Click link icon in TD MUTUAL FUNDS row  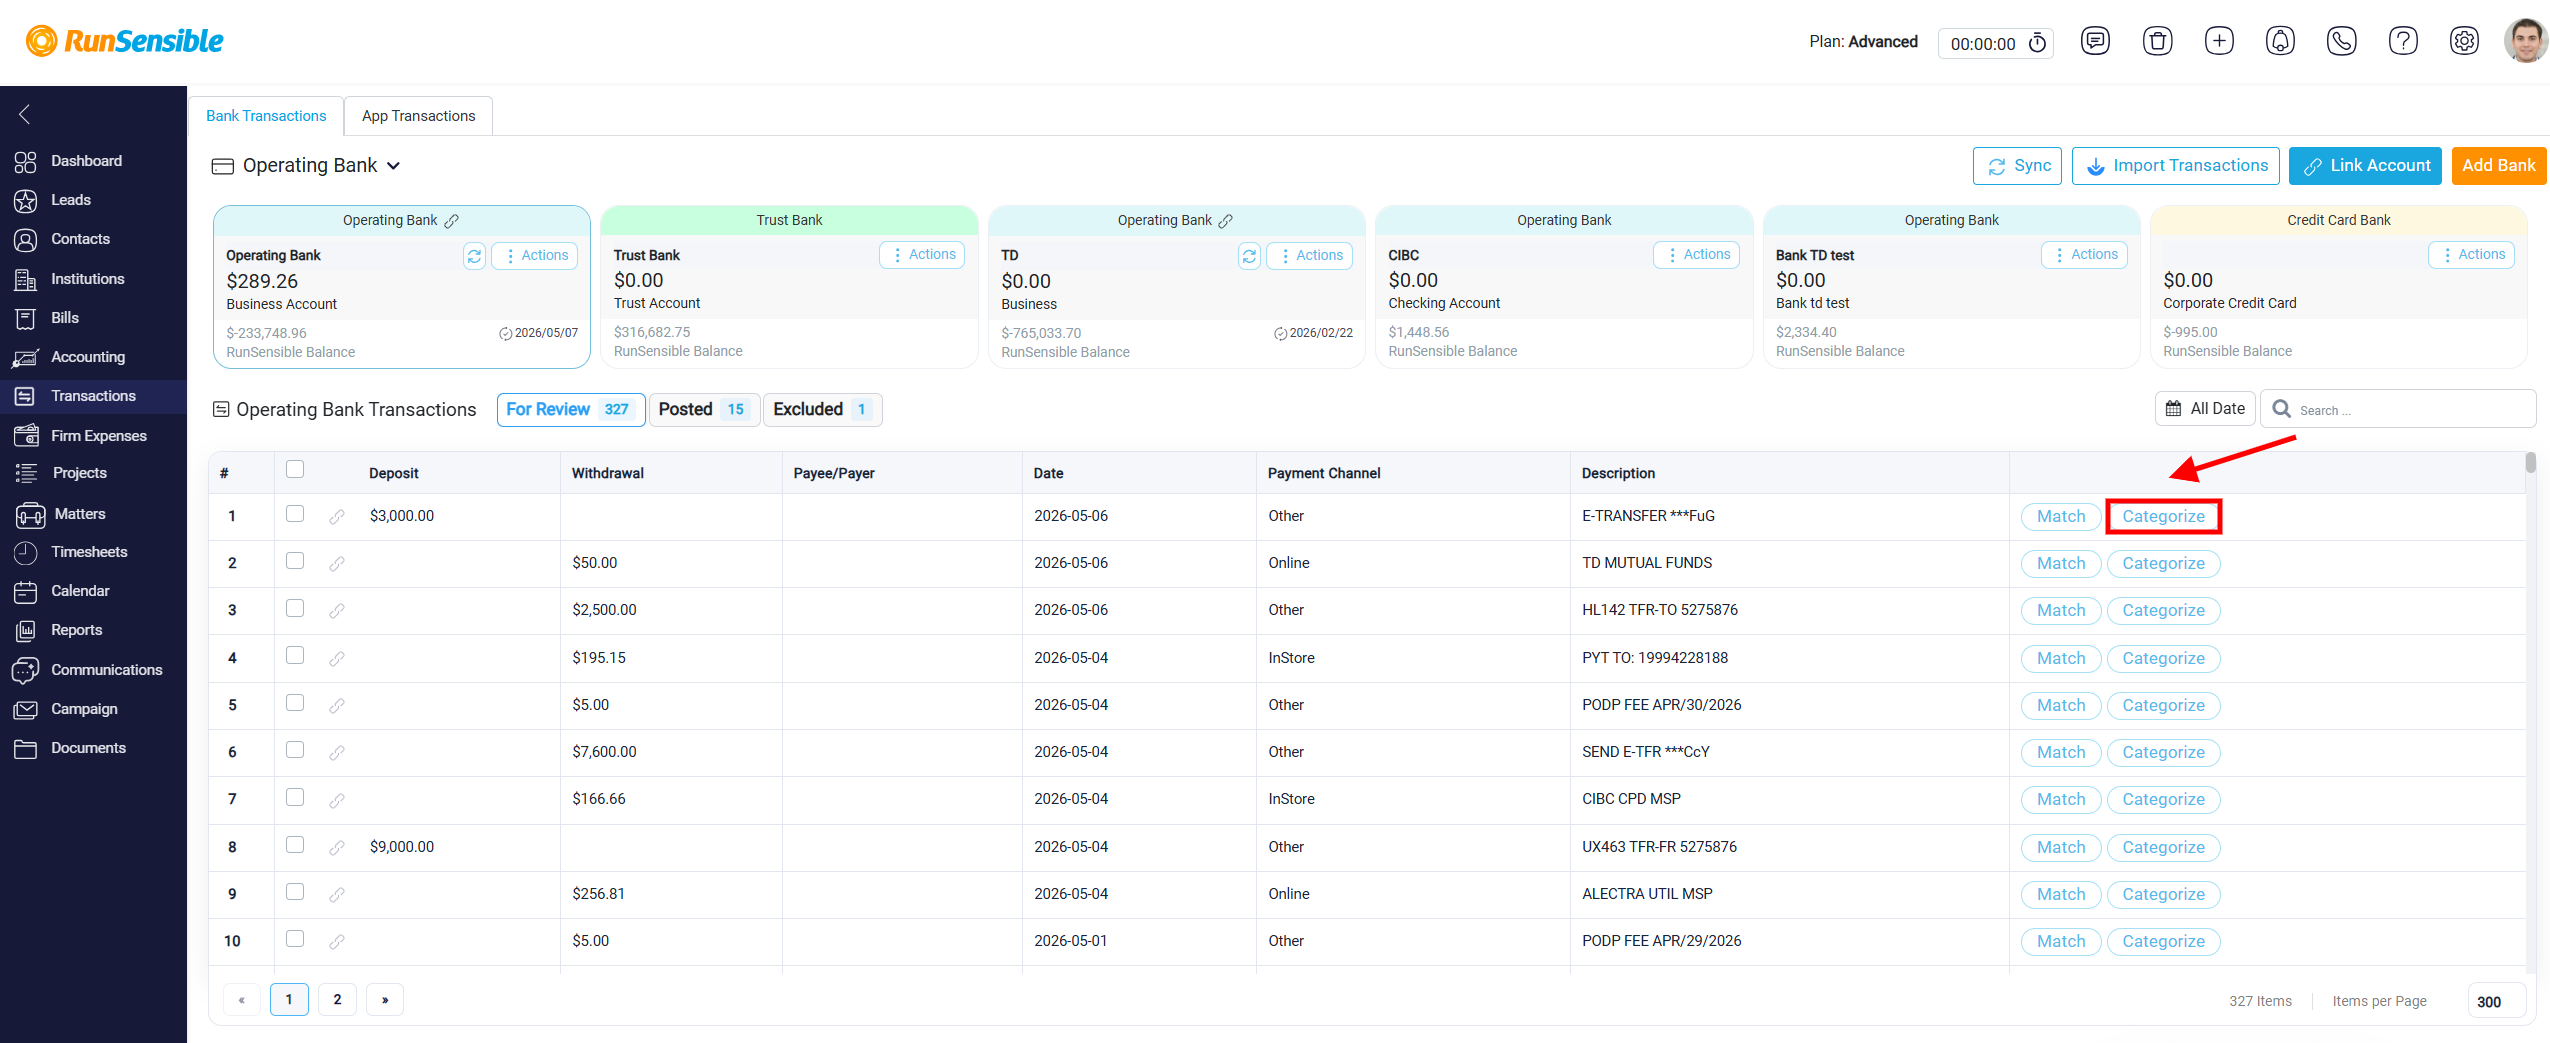tap(337, 564)
